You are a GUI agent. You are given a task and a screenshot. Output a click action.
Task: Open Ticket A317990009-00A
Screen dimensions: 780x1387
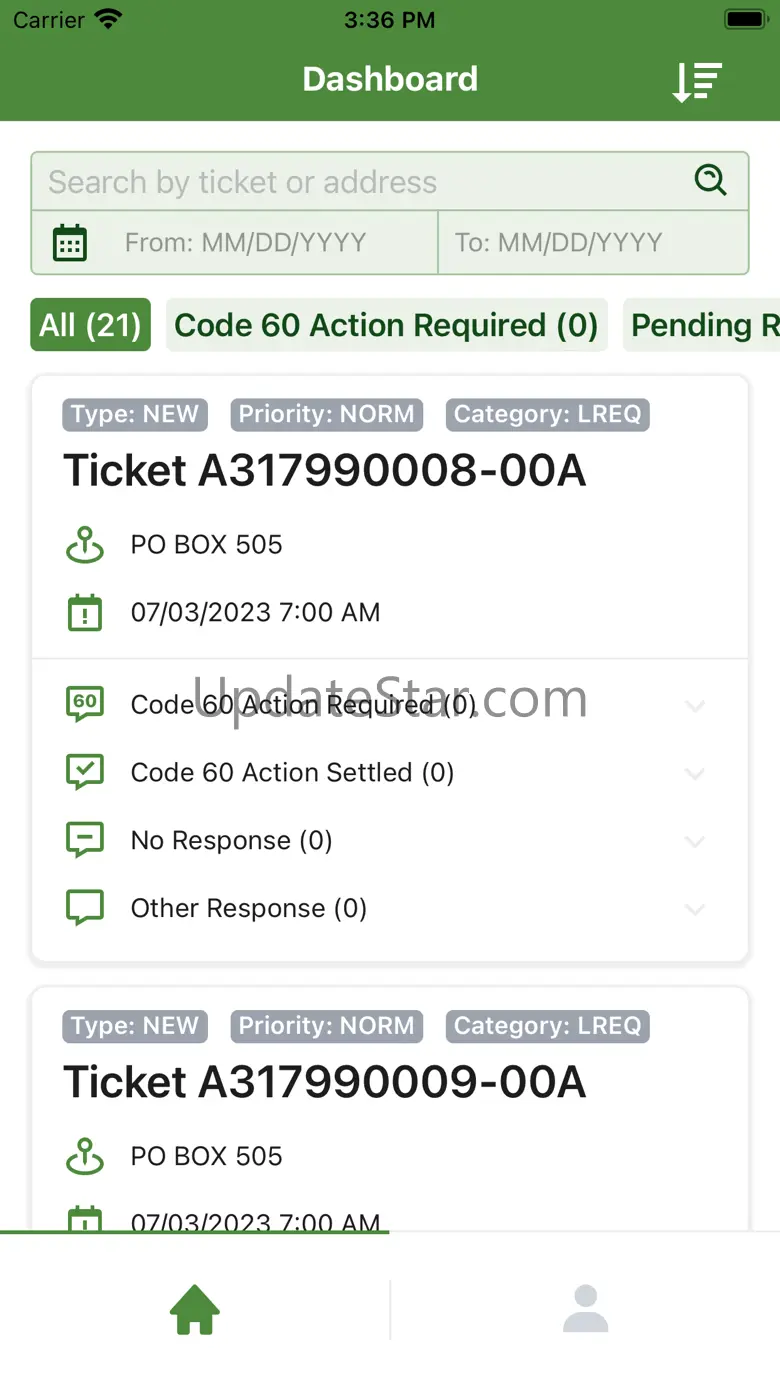coord(325,1083)
